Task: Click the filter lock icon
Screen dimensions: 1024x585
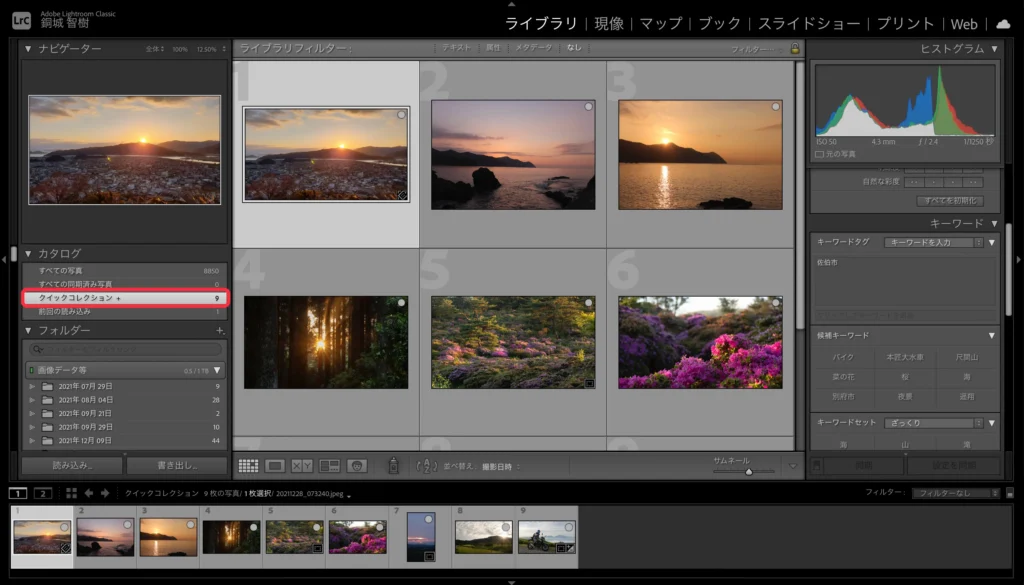Action: pos(795,48)
